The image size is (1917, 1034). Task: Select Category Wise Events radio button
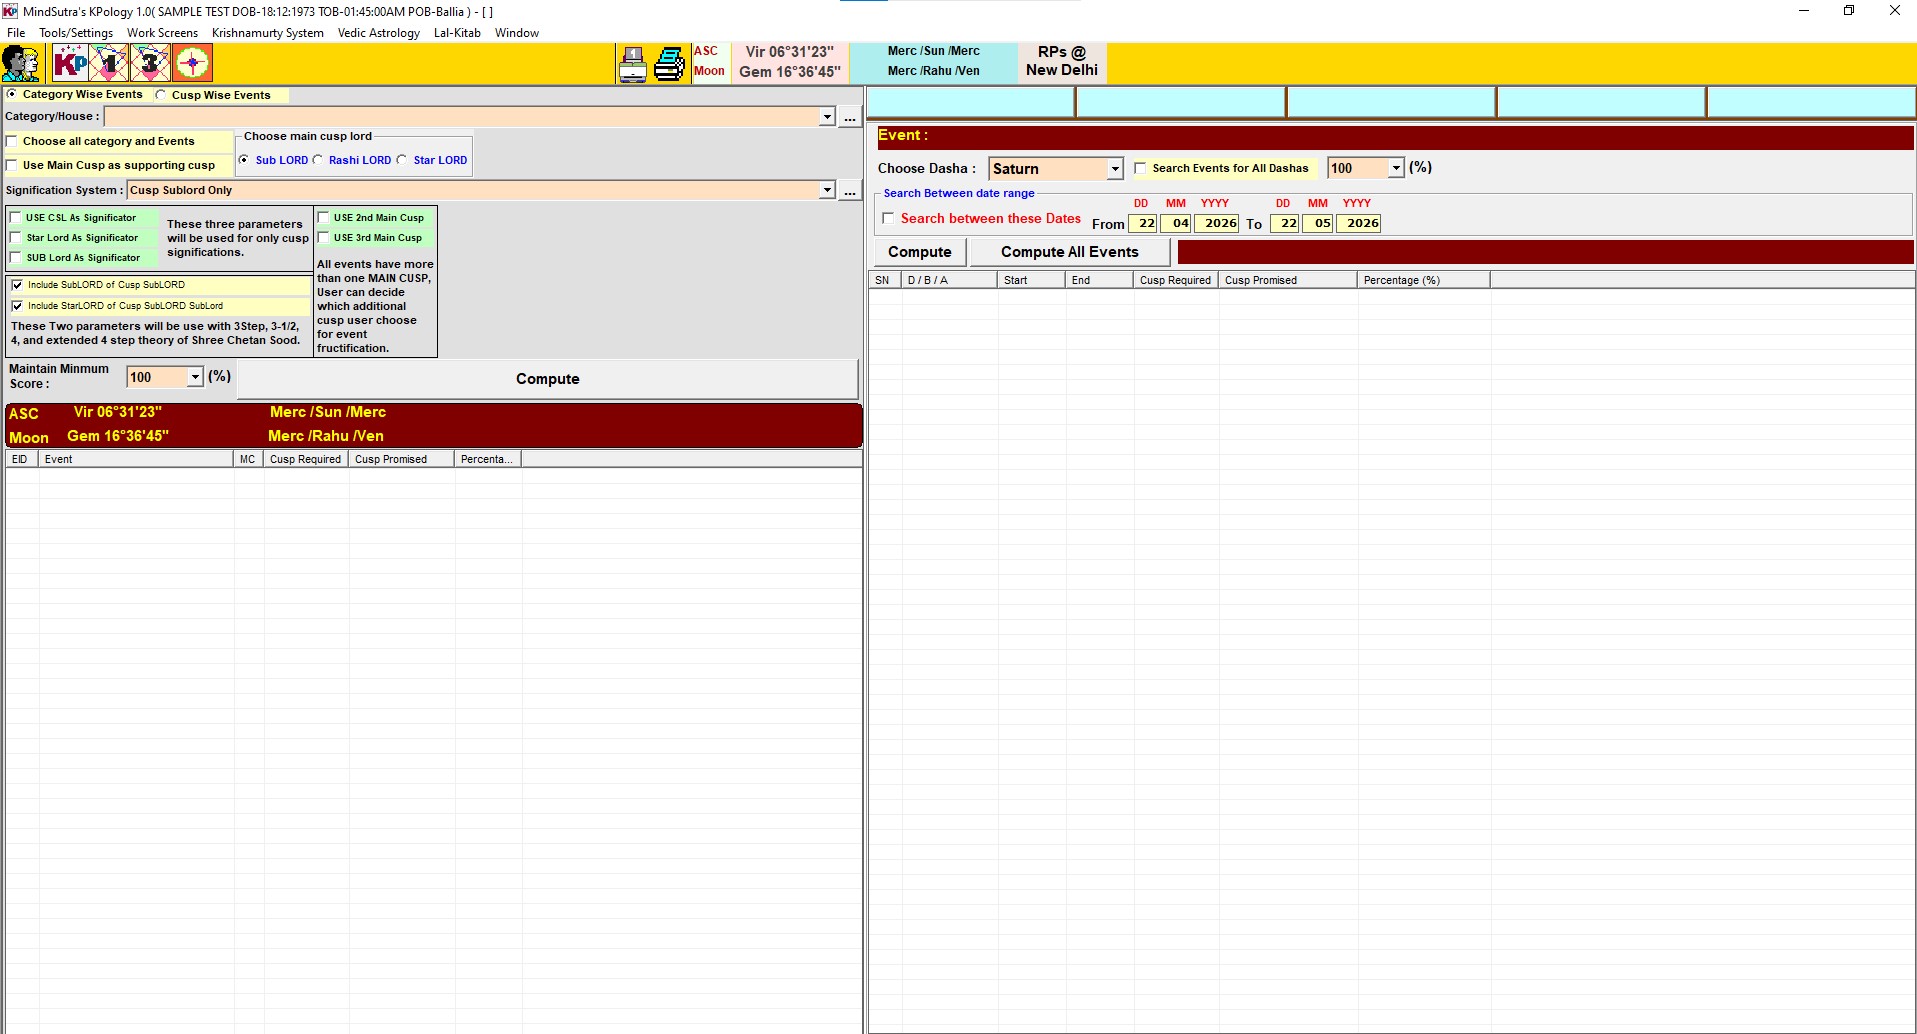click(x=12, y=94)
